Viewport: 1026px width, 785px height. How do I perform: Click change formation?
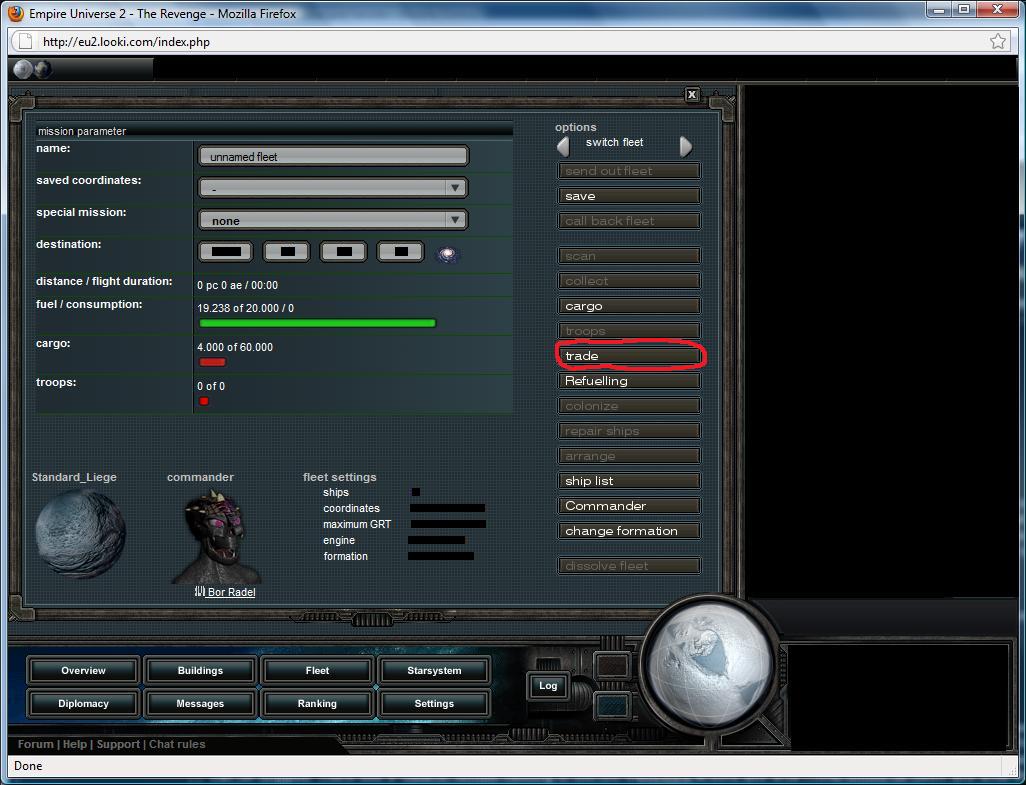[629, 531]
